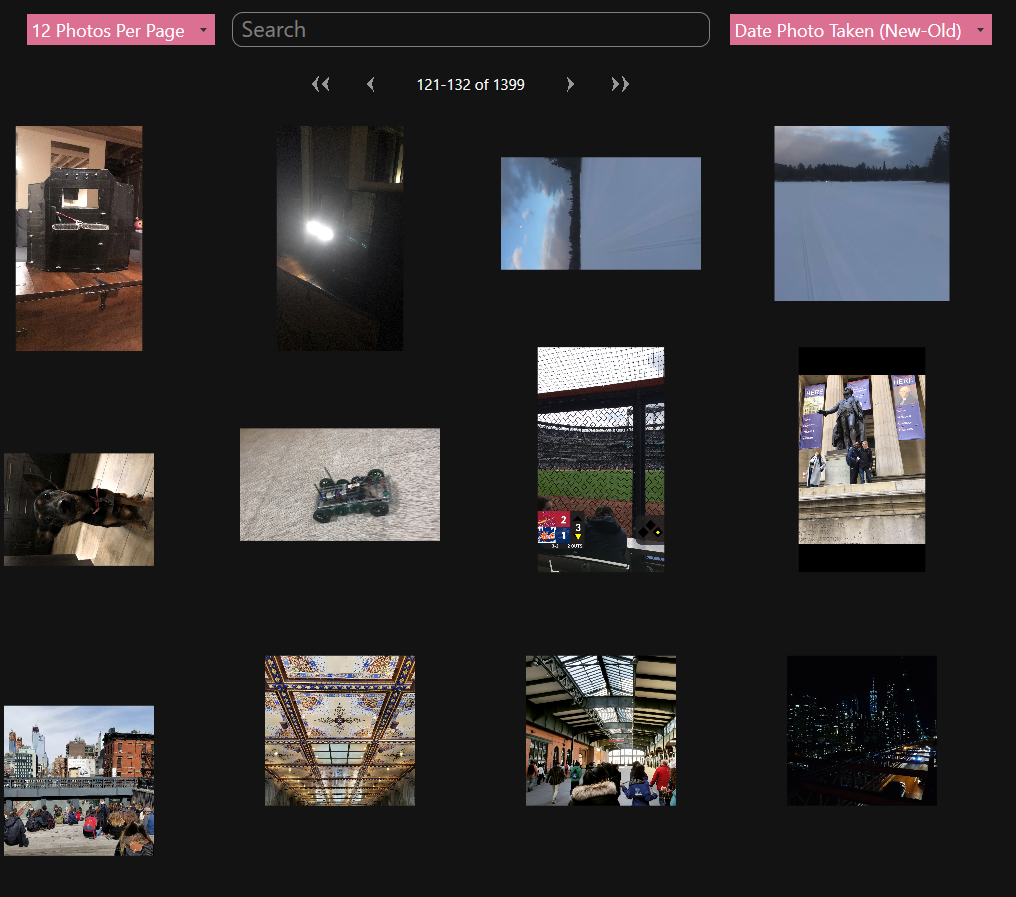Viewport: 1016px width, 897px height.
Task: Open the snowy field at dusk photo
Action: [861, 213]
